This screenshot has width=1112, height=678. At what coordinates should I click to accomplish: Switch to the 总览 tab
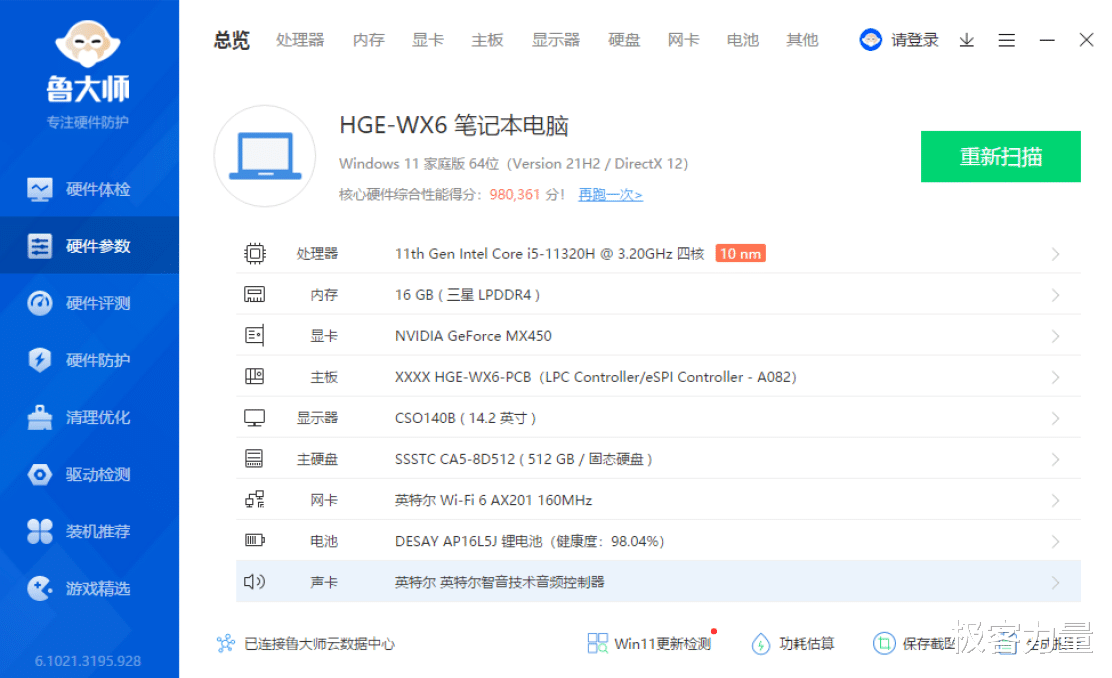point(232,40)
